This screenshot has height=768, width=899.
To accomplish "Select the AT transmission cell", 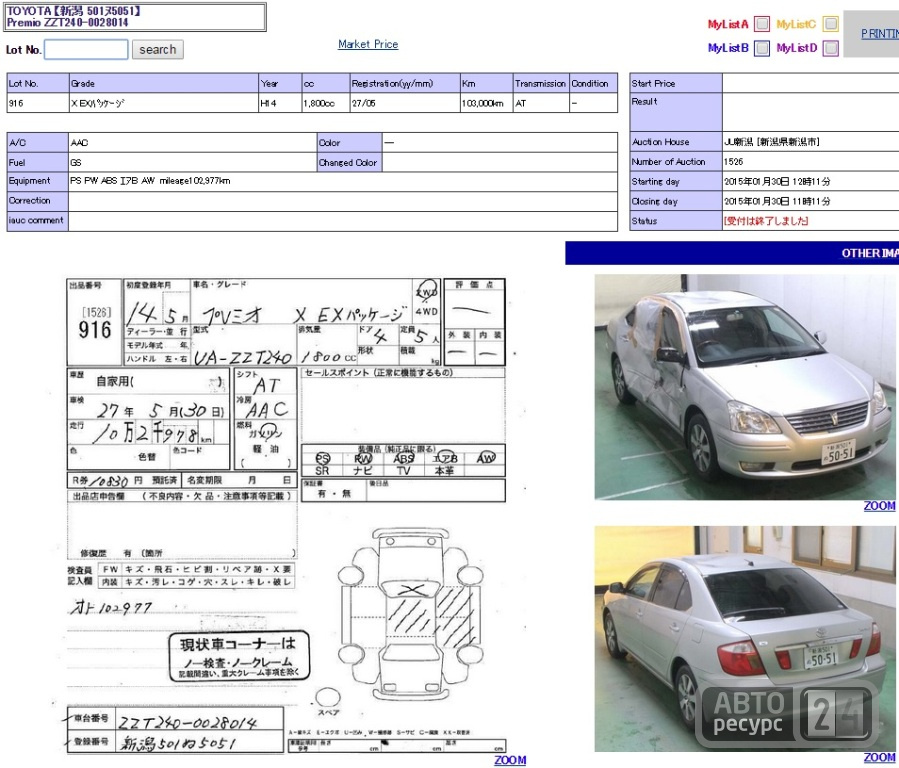I will click(541, 103).
